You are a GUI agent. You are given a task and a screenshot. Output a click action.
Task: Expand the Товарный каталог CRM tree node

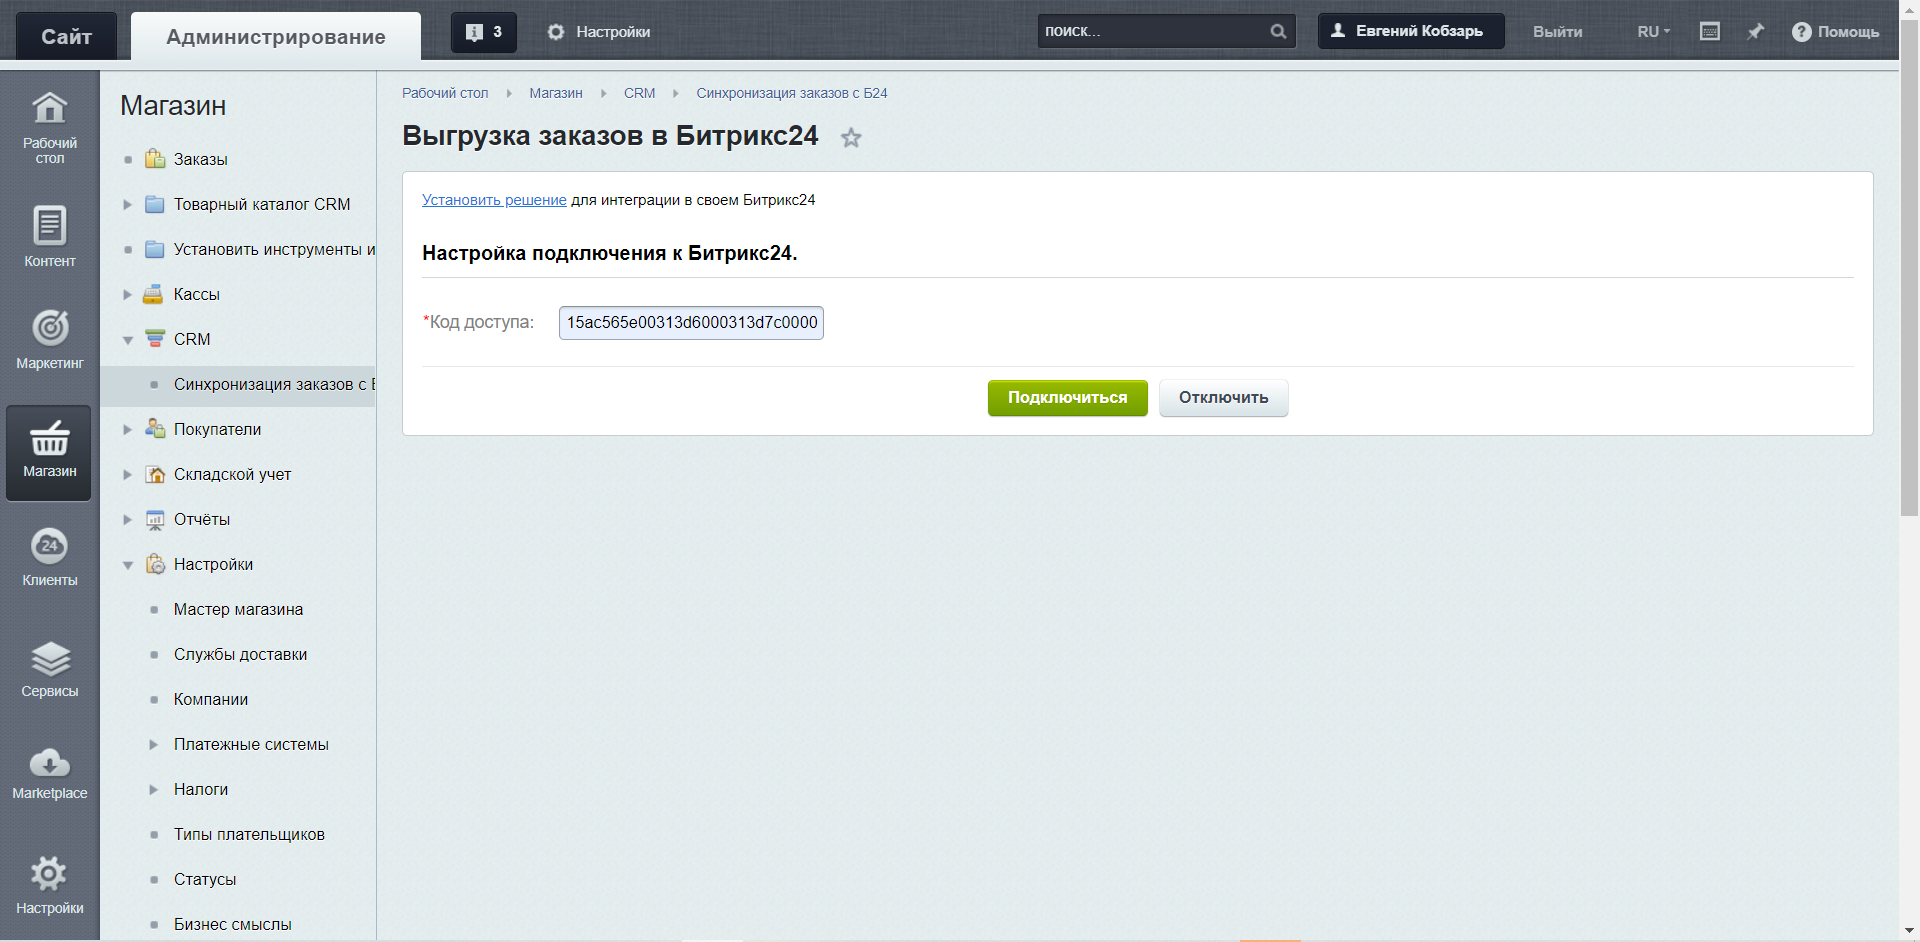pyautogui.click(x=127, y=204)
